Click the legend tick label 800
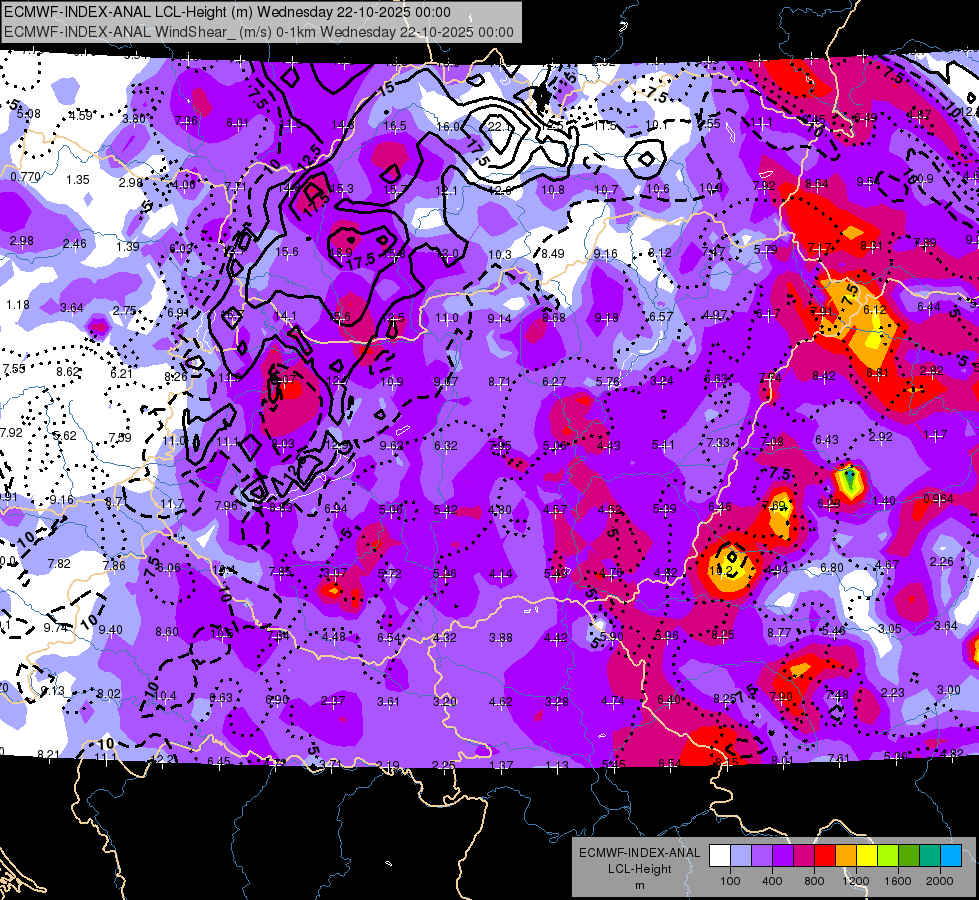This screenshot has width=979, height=900. 814,881
